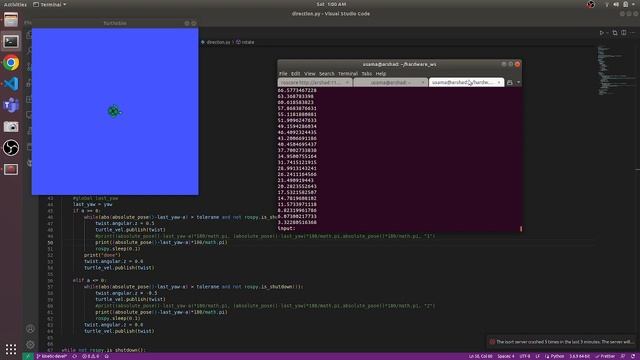The image size is (640, 360).
Task: Click the Prettier status bar item
Action: coord(605,356)
